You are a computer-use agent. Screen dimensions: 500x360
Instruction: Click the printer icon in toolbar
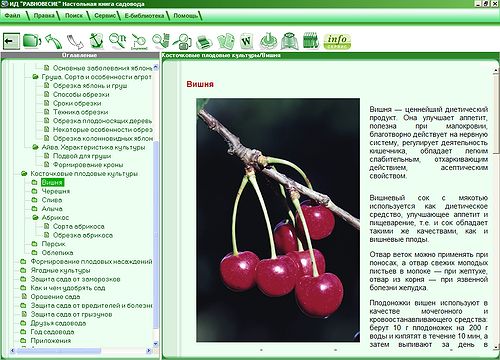pyautogui.click(x=204, y=42)
